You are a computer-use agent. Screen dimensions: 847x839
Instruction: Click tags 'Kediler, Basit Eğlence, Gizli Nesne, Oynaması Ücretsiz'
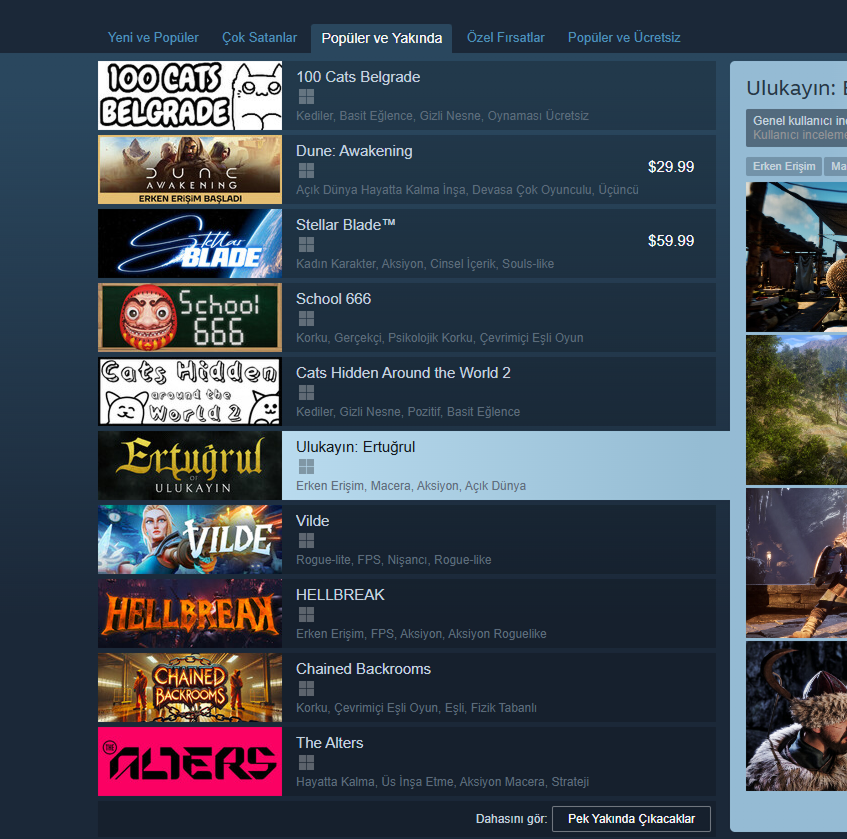(442, 116)
